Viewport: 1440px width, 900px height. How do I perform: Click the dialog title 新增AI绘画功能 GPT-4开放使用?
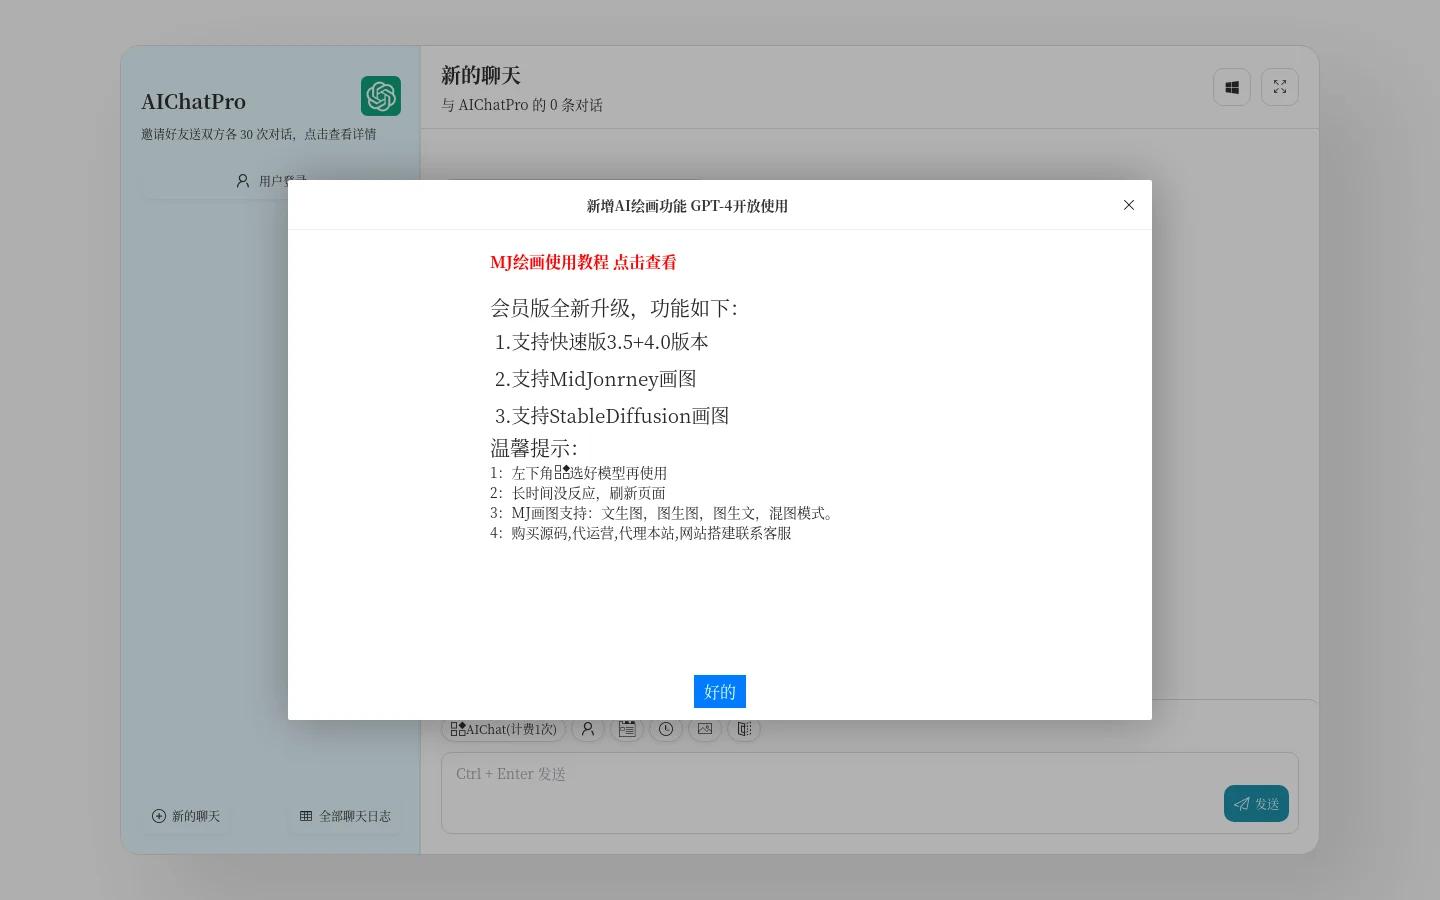(x=687, y=206)
